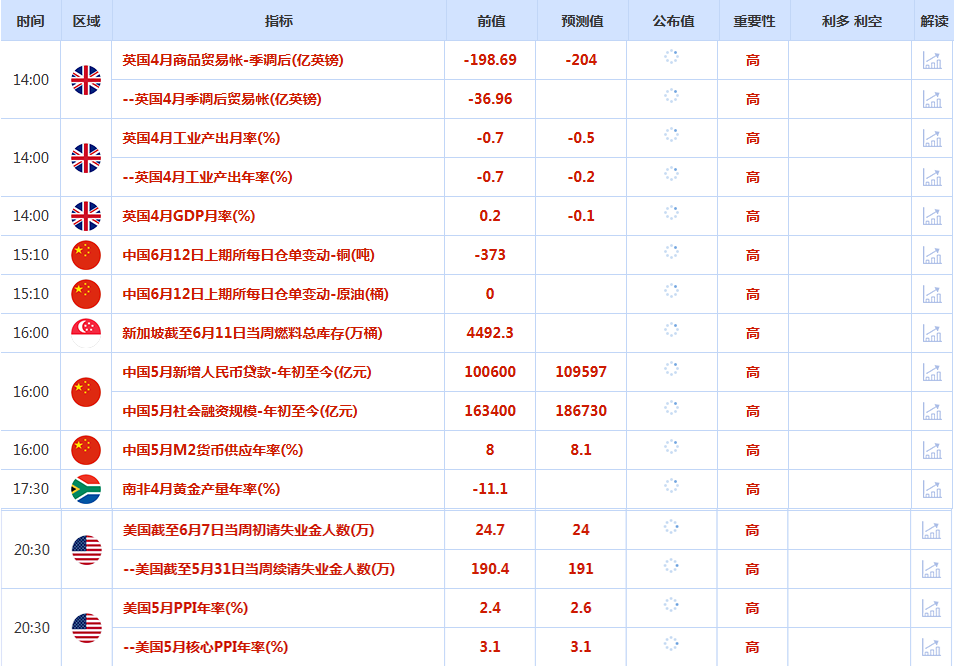Open 中国5月新增人民币贷款-年初至今 indicator
This screenshot has width=954, height=666.
(246, 372)
